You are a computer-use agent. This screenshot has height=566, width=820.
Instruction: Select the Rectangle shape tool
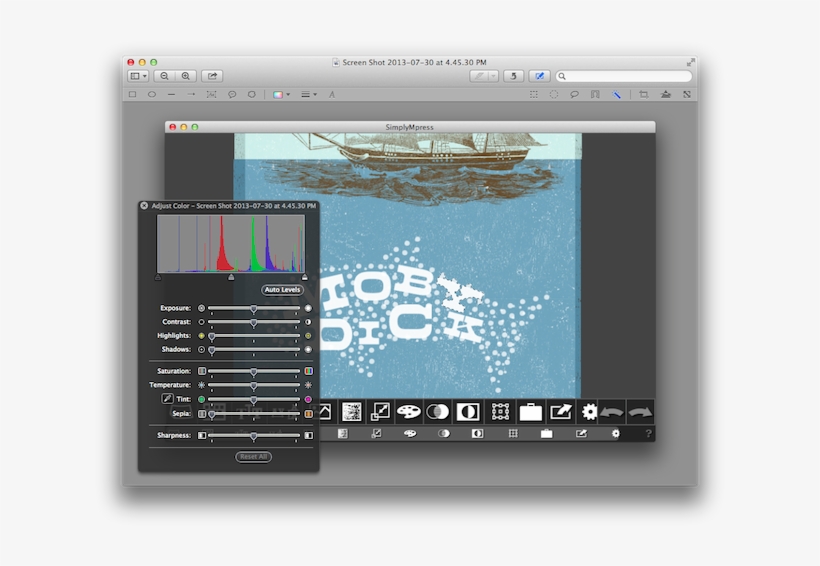(132, 95)
